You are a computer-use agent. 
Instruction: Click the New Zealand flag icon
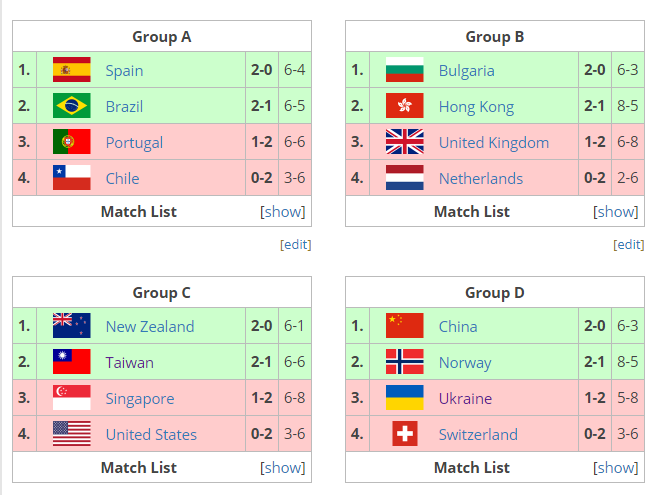pyautogui.click(x=71, y=325)
